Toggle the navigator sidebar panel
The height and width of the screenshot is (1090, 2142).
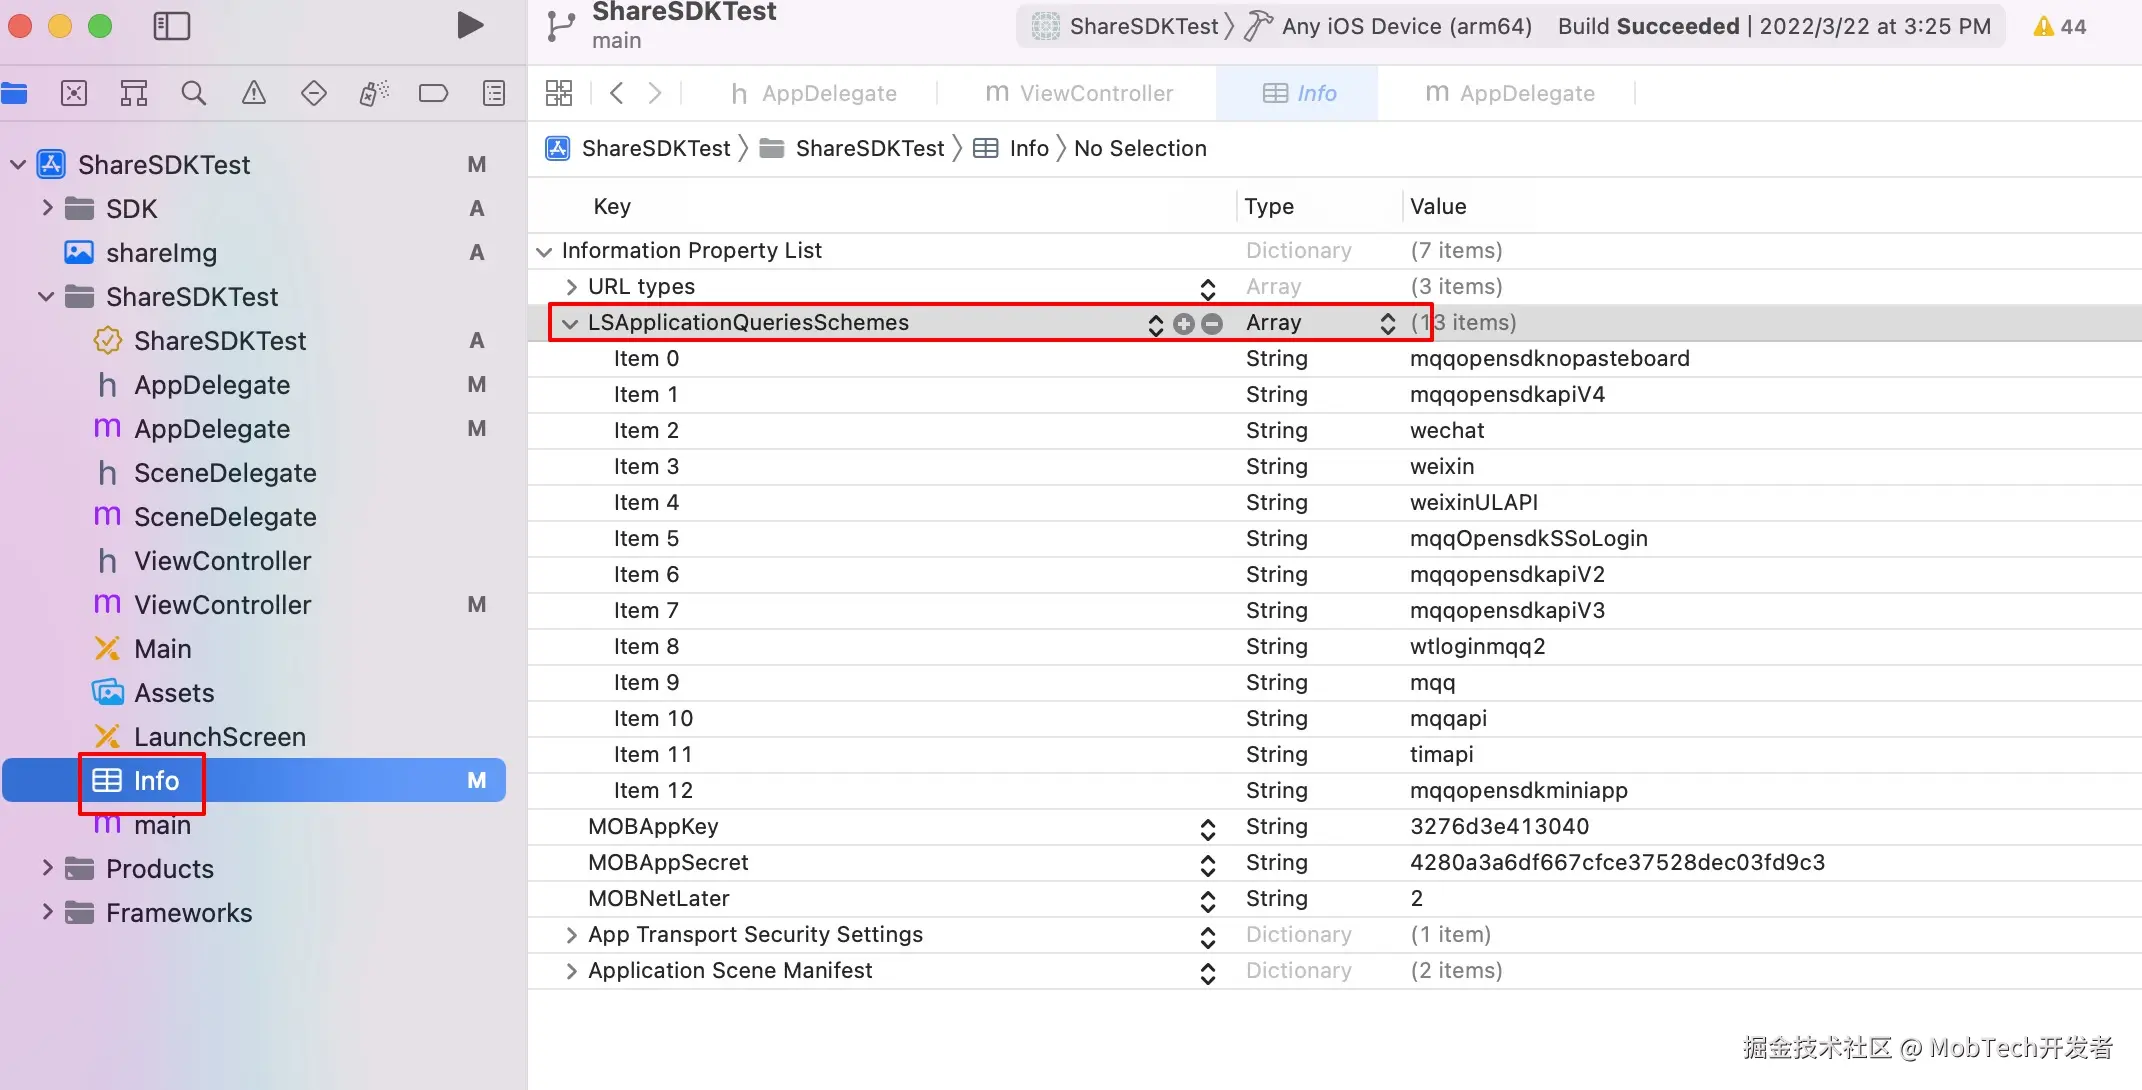click(171, 26)
